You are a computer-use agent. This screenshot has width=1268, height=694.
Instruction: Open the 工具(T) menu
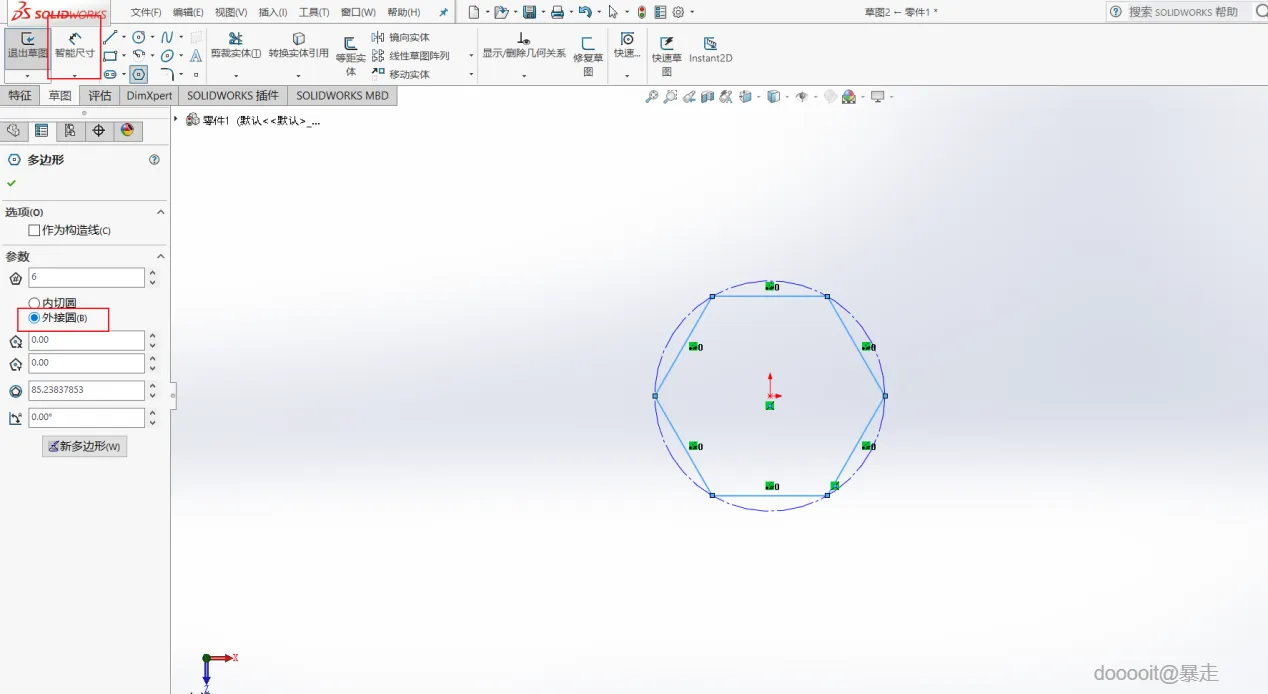click(x=314, y=12)
